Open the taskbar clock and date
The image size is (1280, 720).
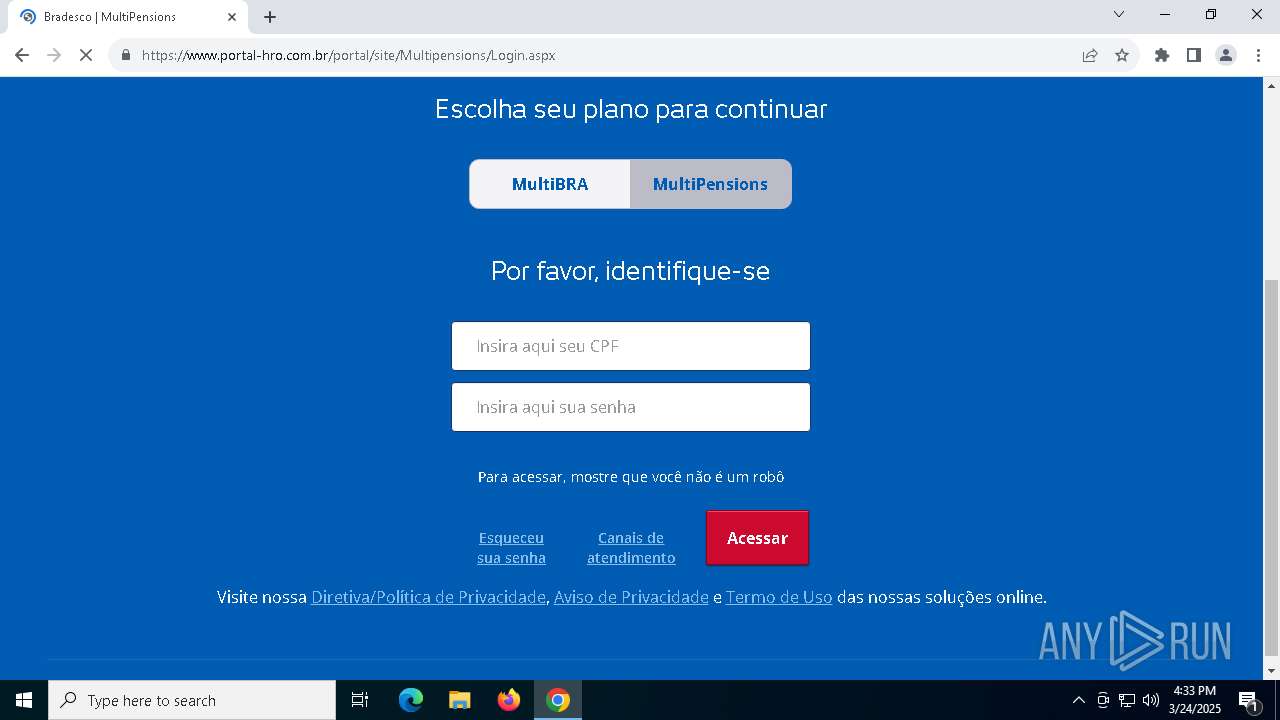(1195, 700)
